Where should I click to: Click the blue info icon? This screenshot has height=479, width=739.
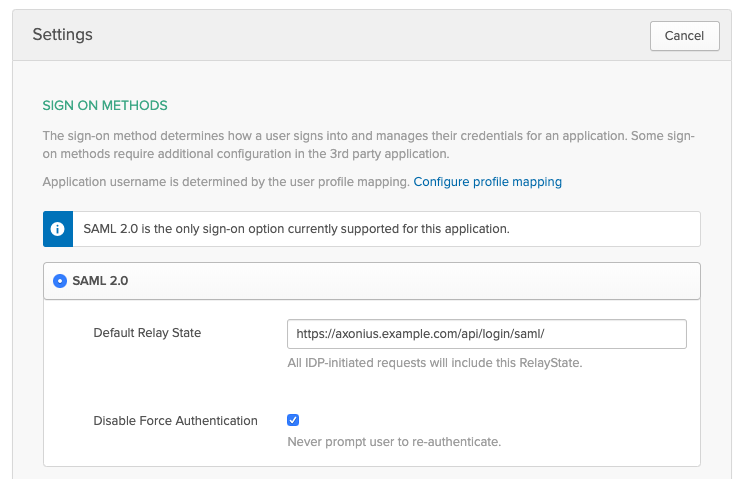58,229
